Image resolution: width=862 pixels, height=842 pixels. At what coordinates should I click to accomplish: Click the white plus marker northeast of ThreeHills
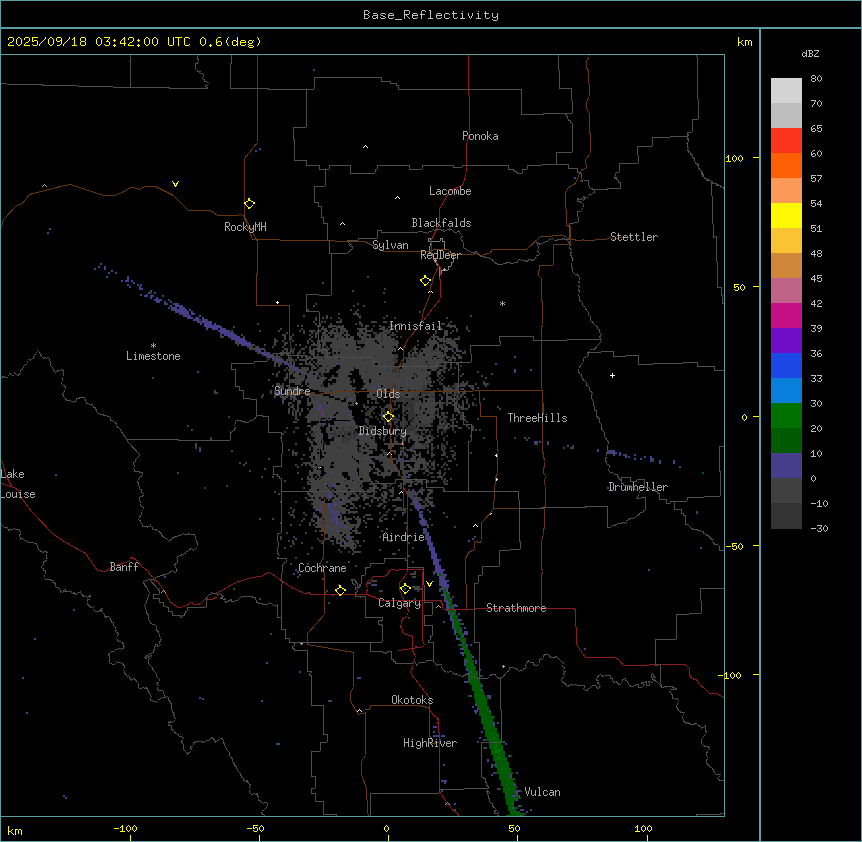pyautogui.click(x=612, y=375)
